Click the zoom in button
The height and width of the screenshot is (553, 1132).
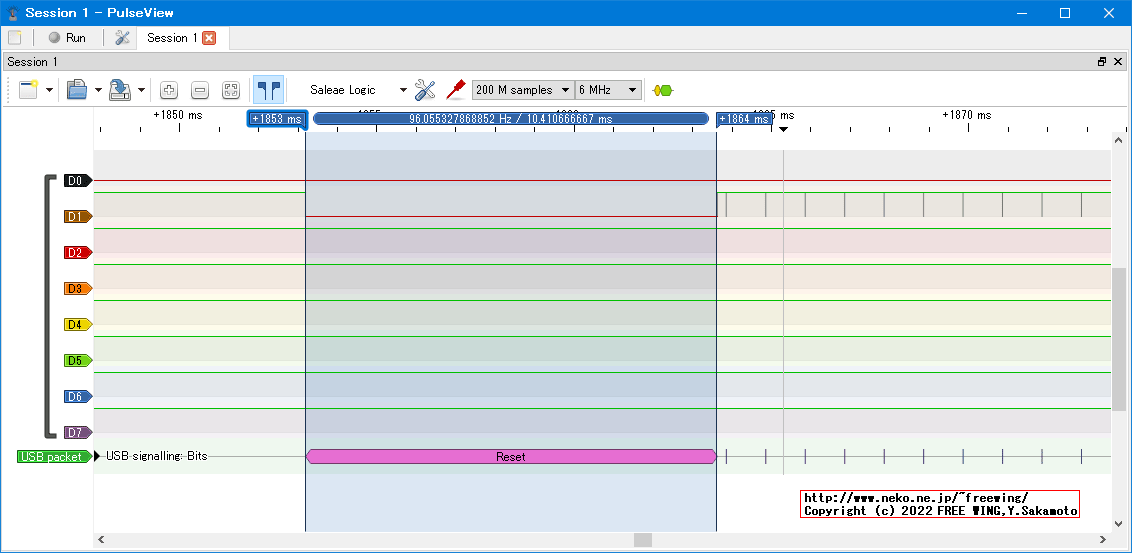tap(169, 90)
